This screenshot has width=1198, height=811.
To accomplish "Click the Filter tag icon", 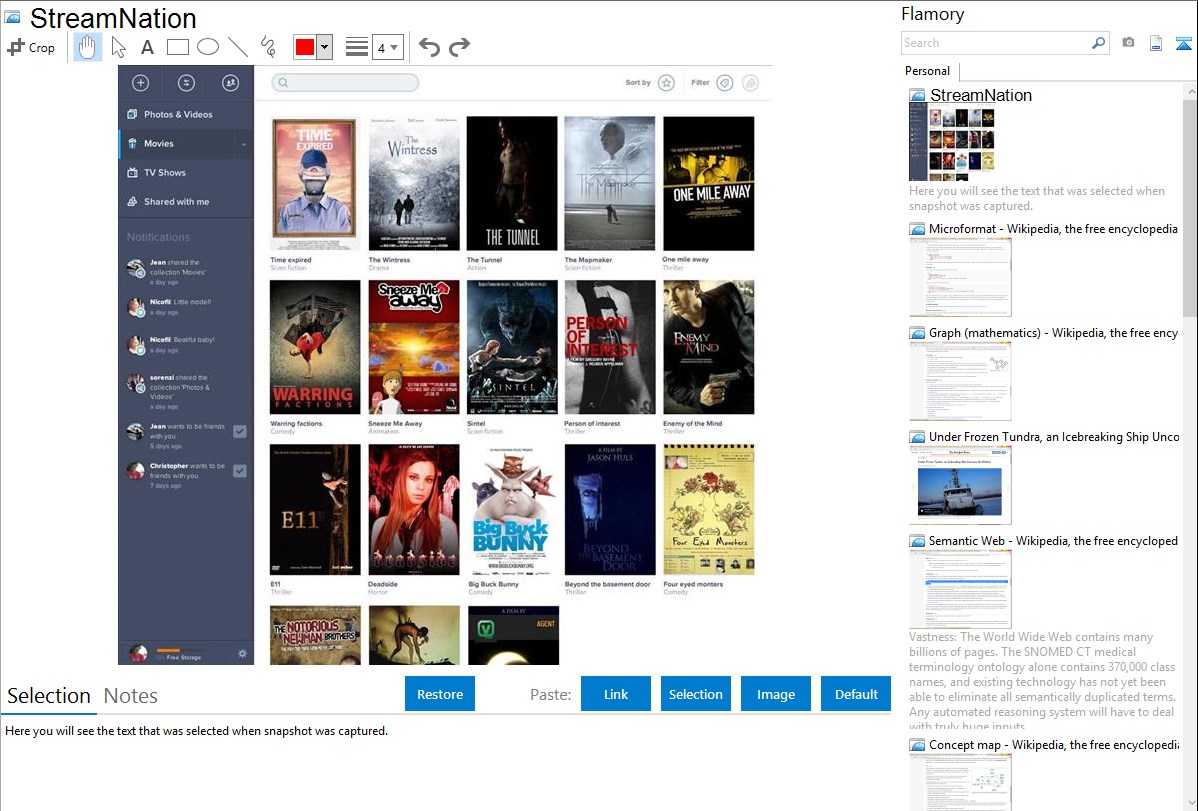I will tap(725, 83).
